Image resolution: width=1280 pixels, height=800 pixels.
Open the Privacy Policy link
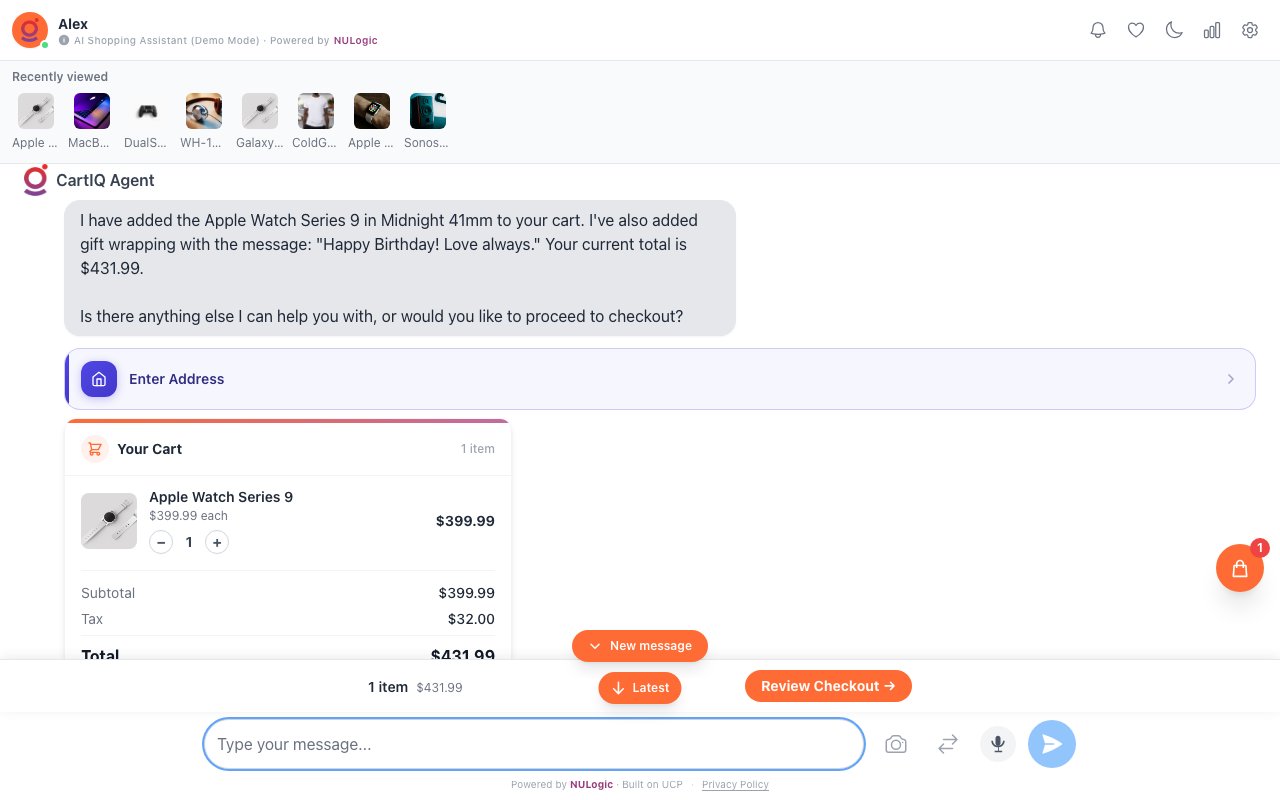point(735,785)
